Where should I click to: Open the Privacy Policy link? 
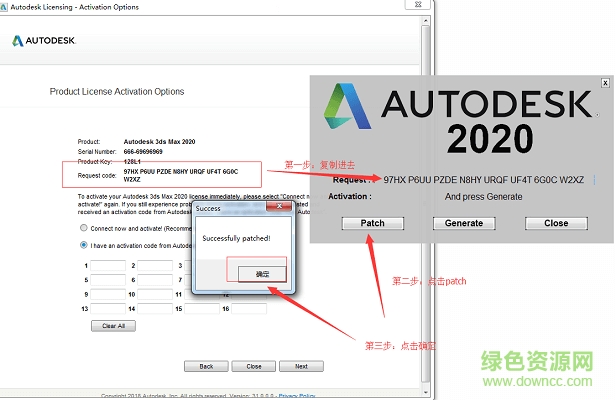299,395
